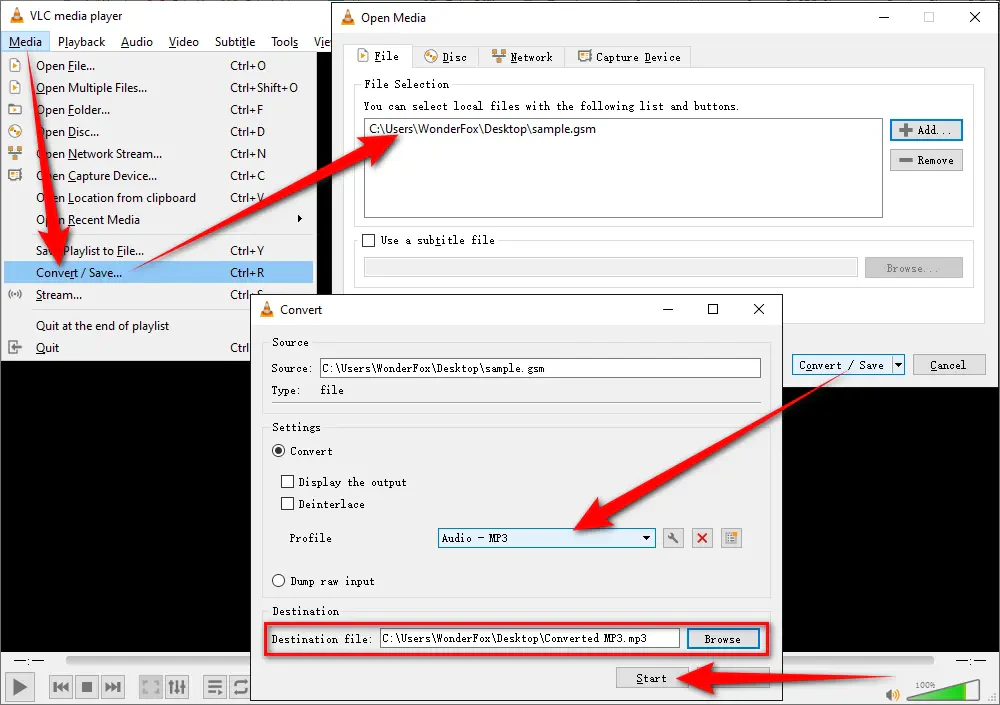Enable the Deinterlace checkbox
1000x705 pixels.
pos(288,503)
